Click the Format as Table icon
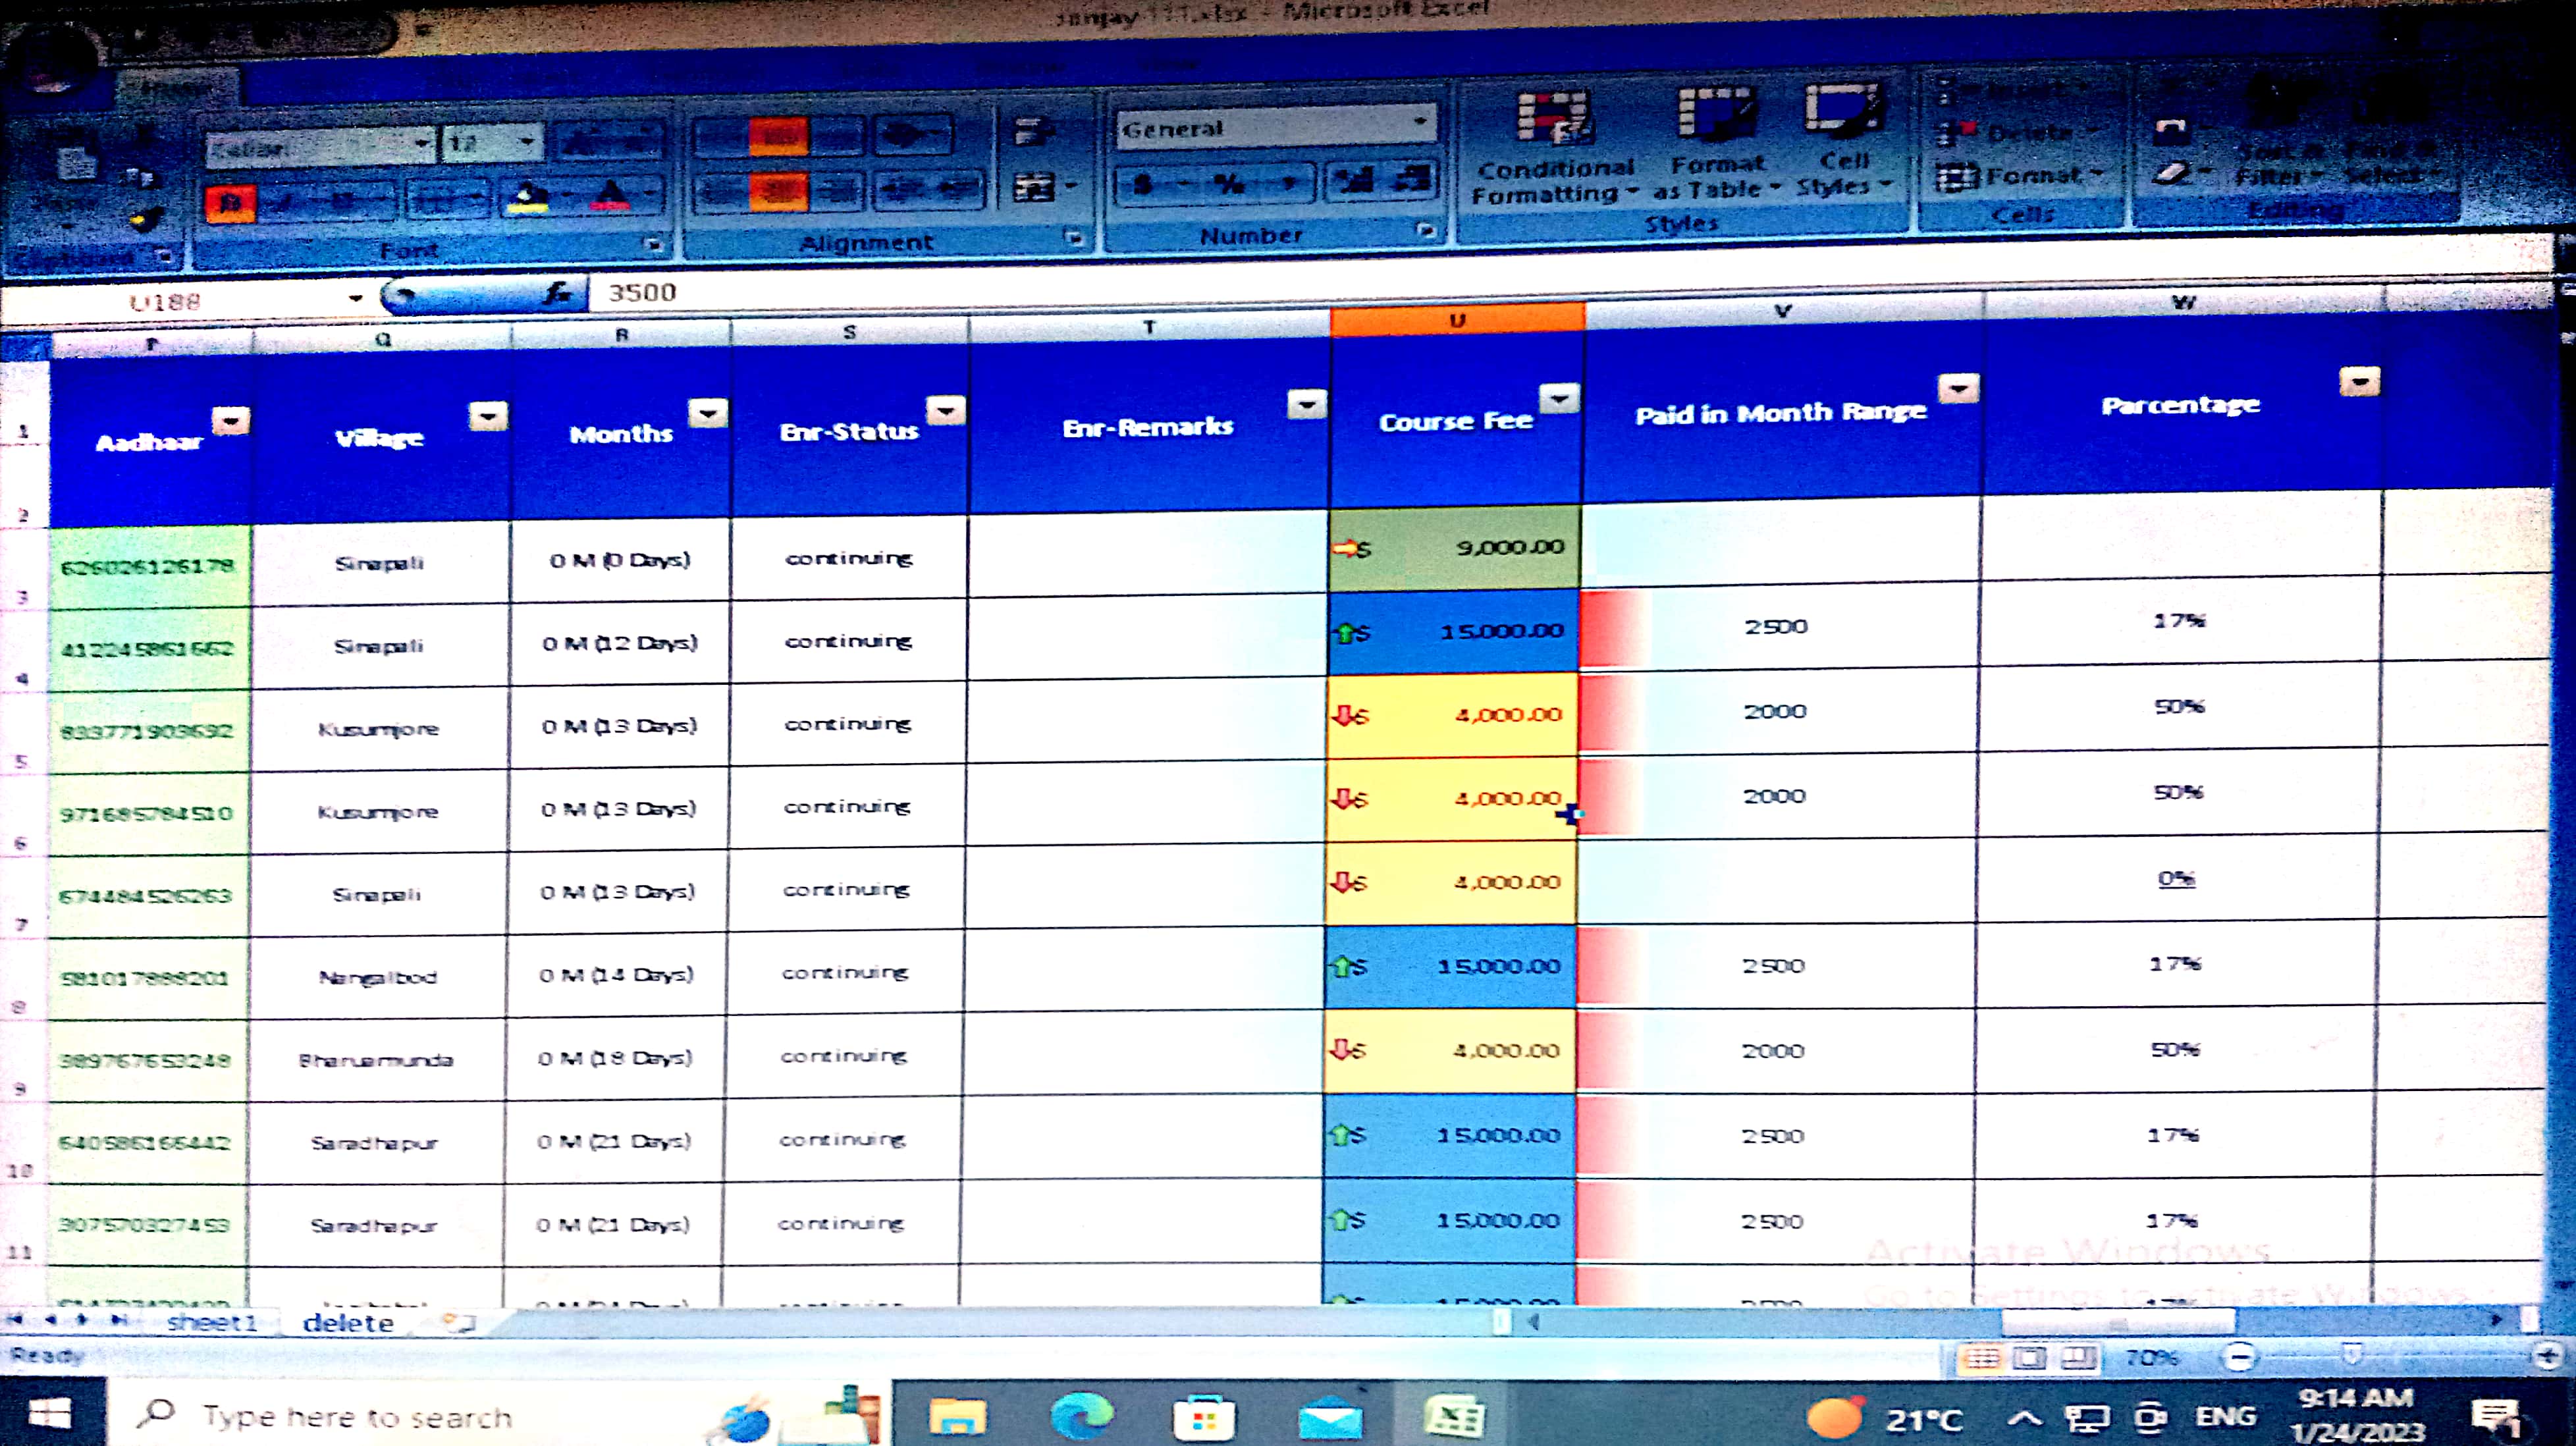2576x1446 pixels. click(1716, 112)
